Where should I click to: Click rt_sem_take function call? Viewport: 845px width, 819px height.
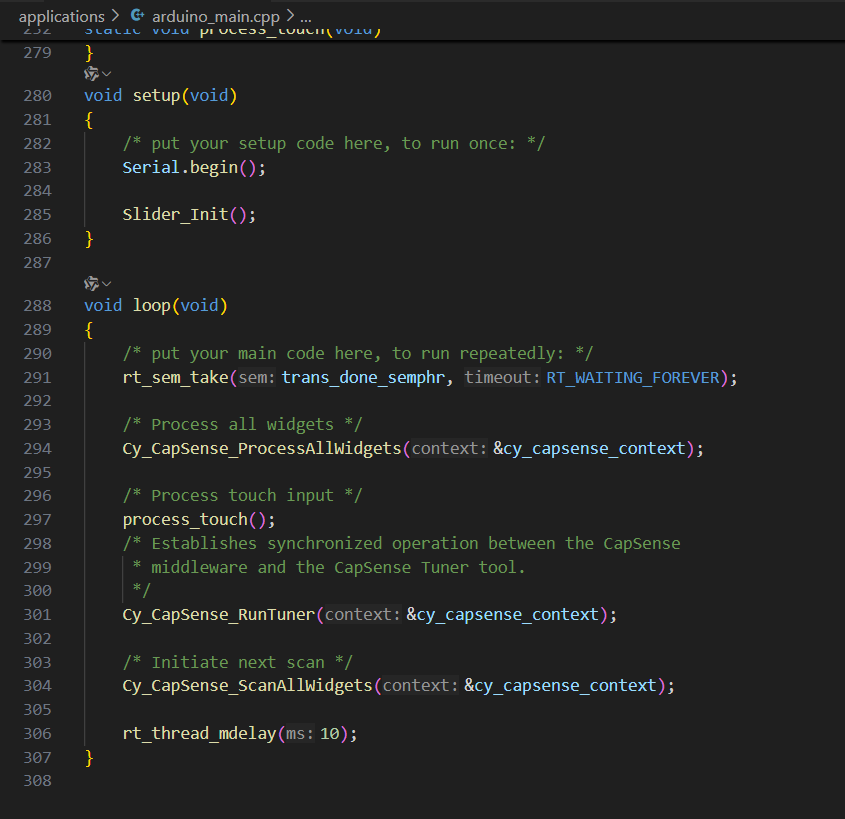176,378
